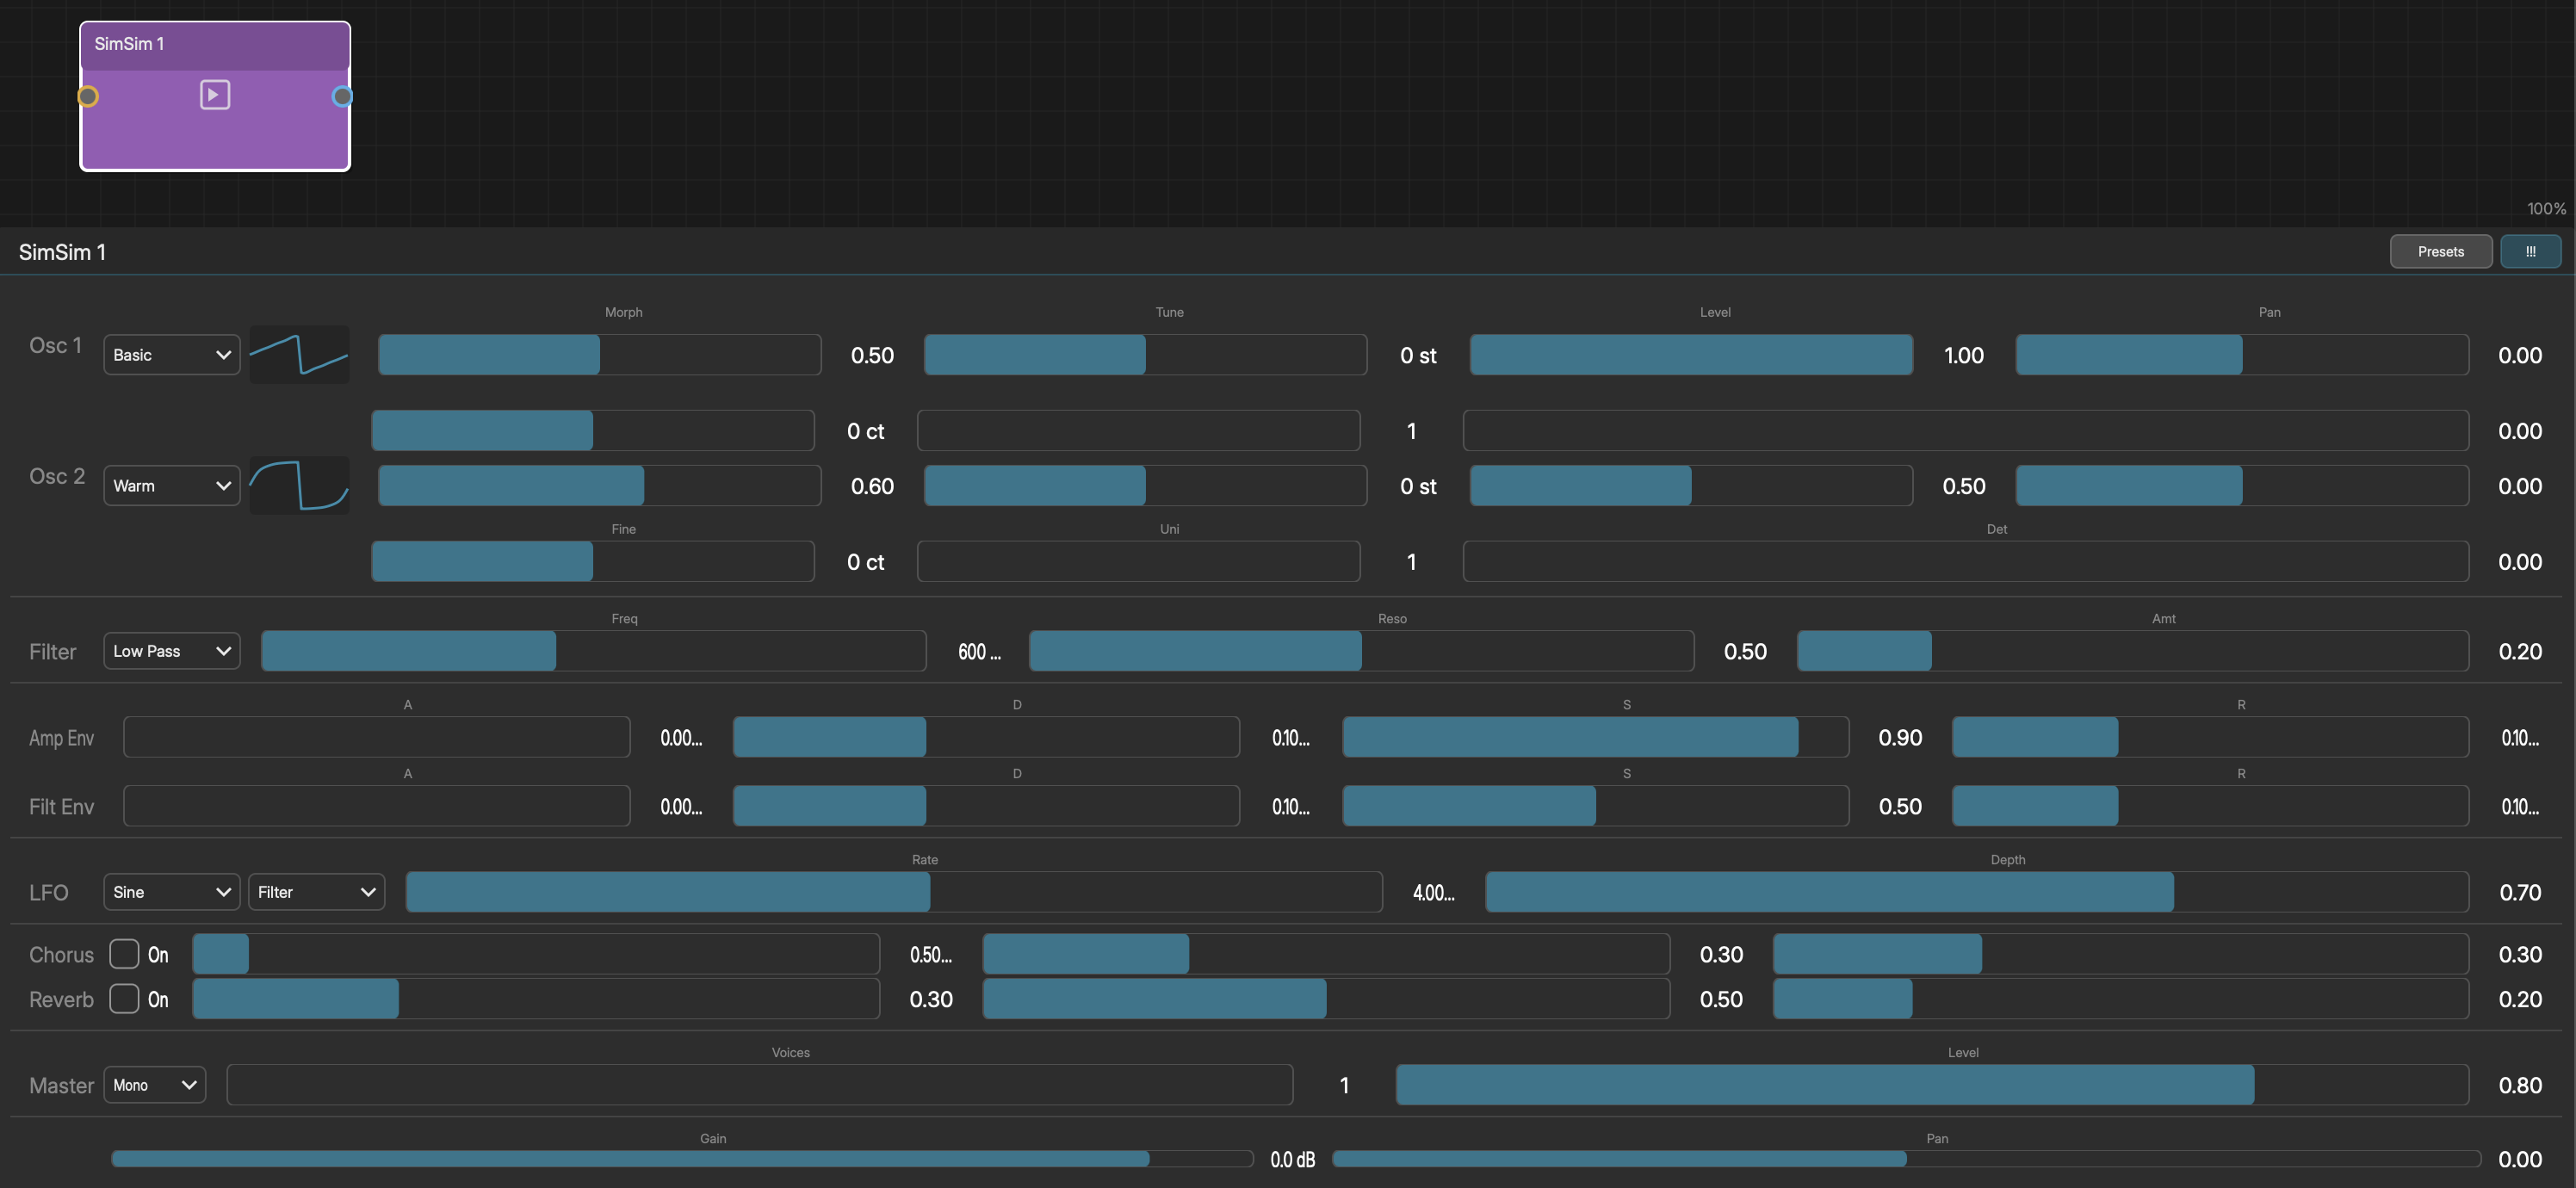2576x1188 pixels.
Task: Adjust the LFO Rate slider
Action: pos(894,892)
